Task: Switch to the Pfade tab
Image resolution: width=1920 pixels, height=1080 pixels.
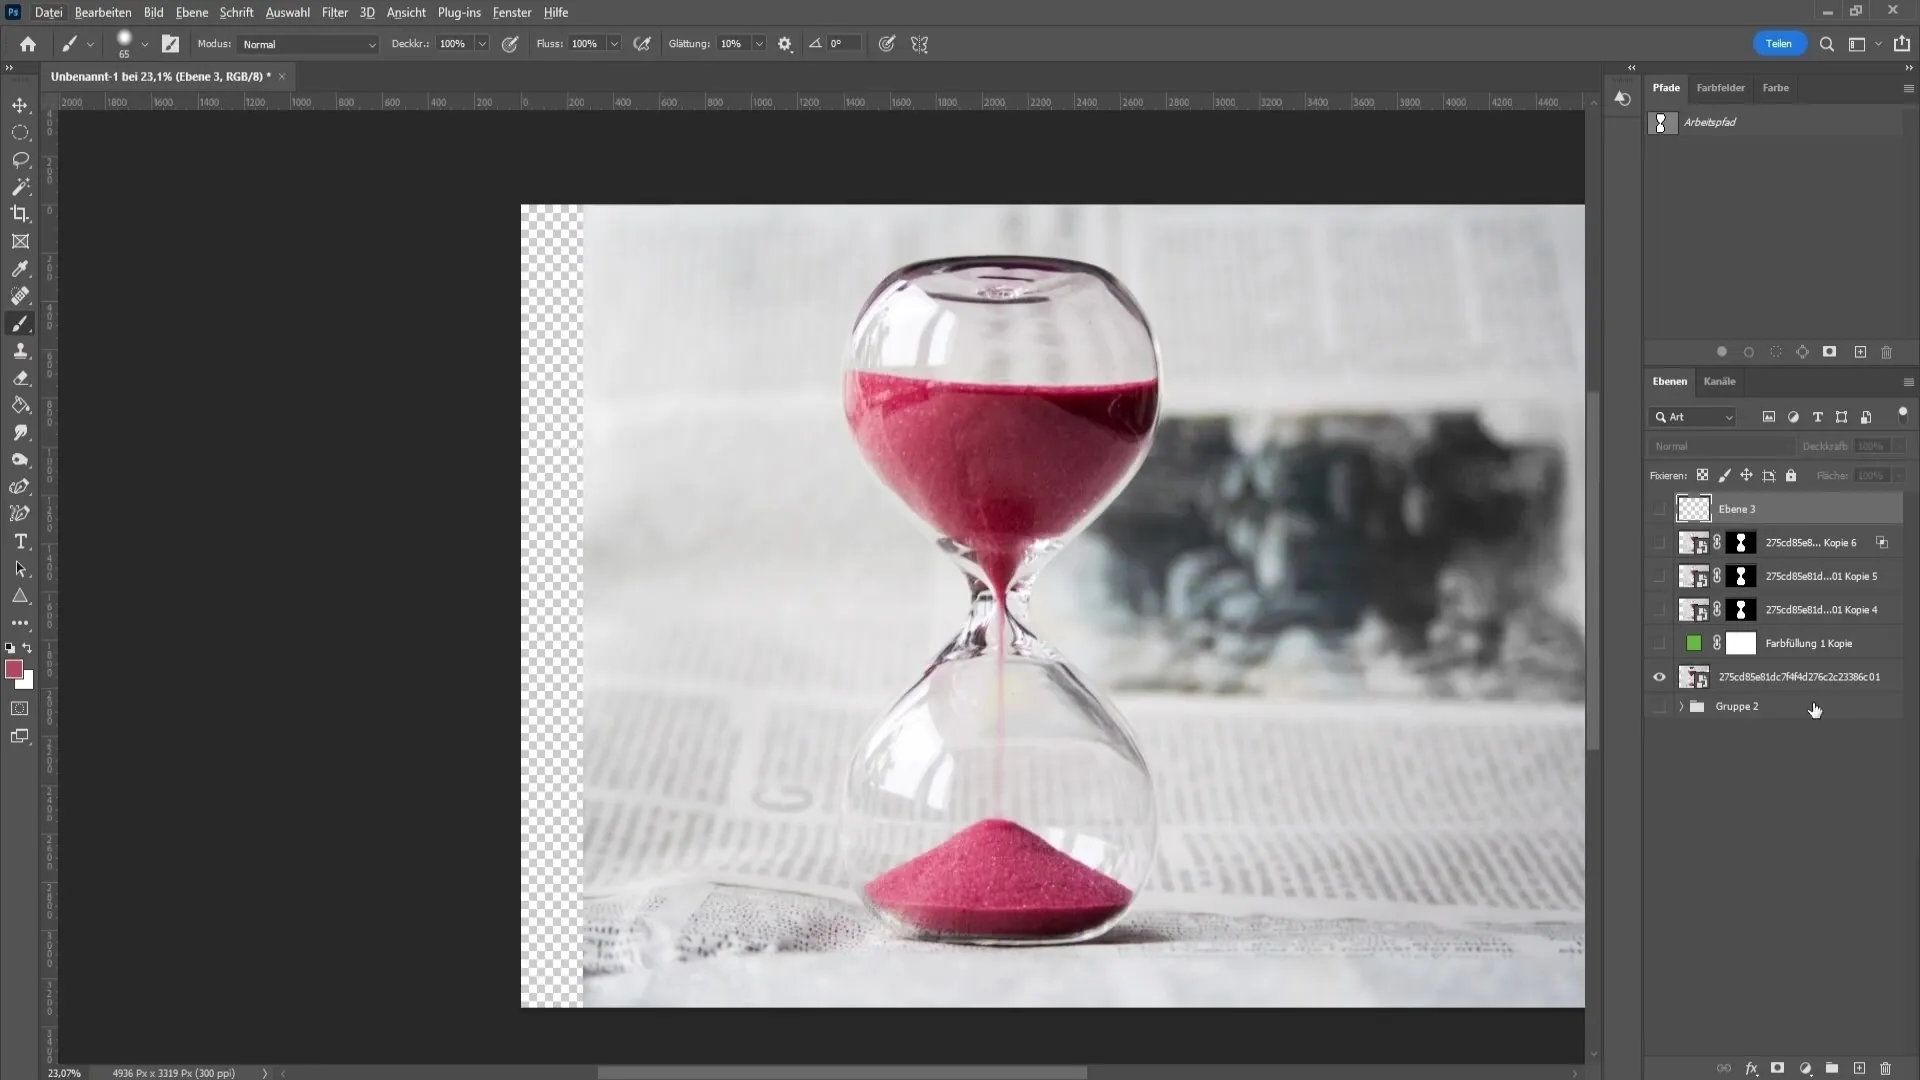Action: 1665,87
